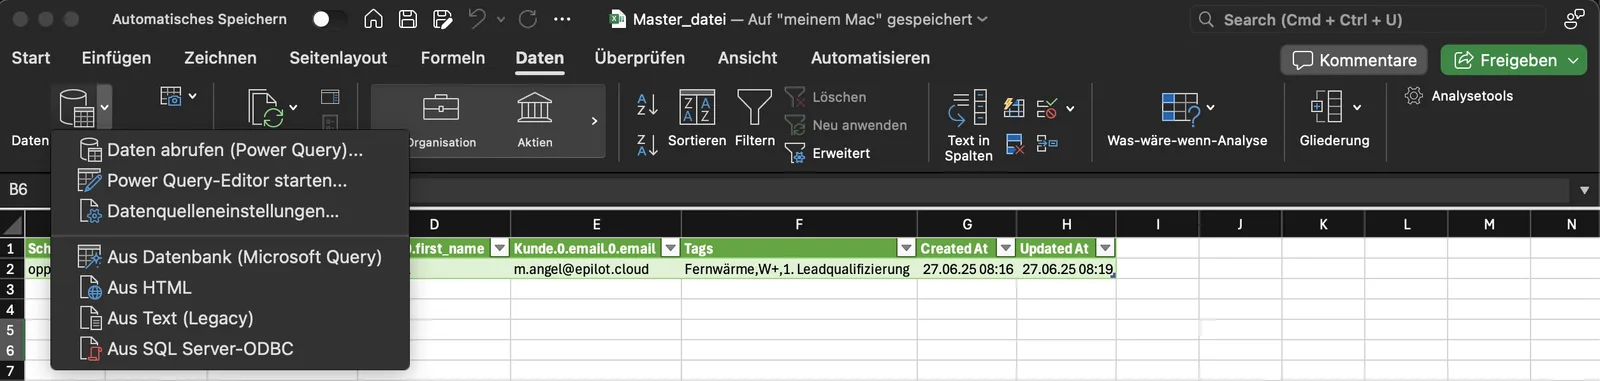Open filter dropdown on Created At column
This screenshot has width=1600, height=381.
point(1006,248)
